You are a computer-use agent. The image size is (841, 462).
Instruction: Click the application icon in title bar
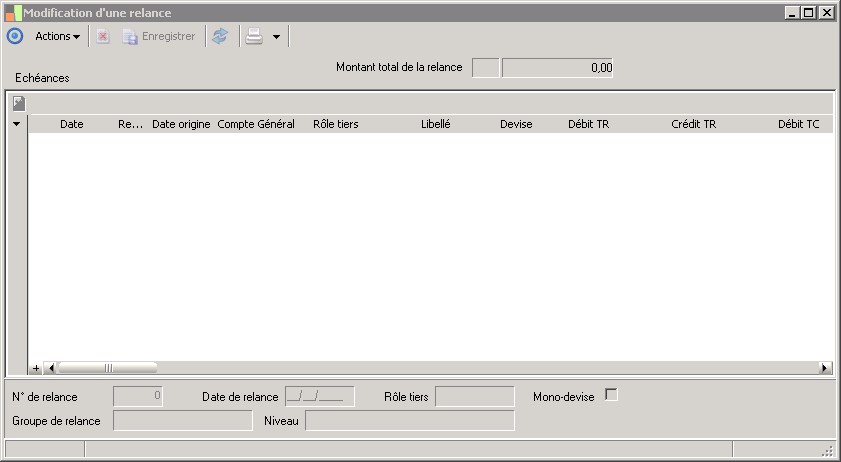tap(13, 13)
